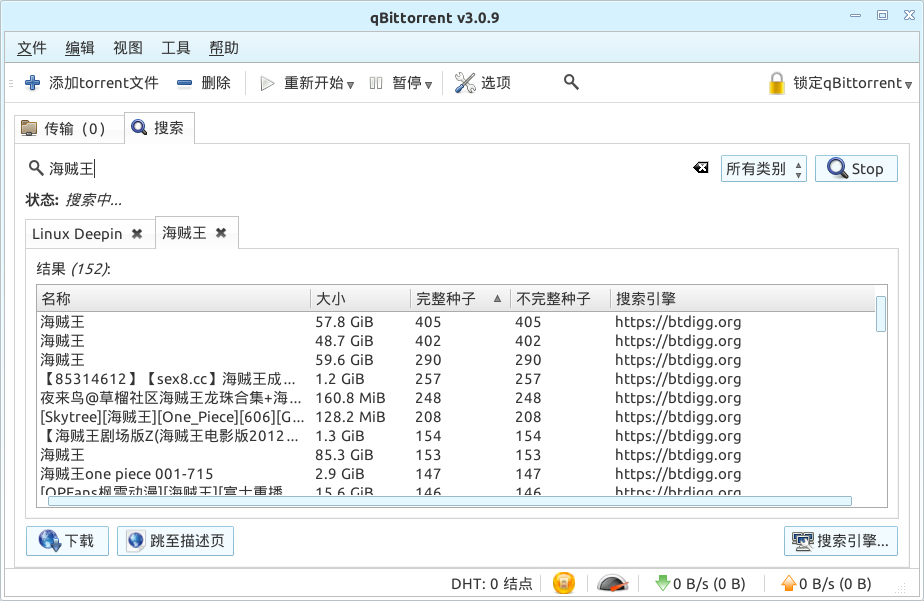
Task: Select the 海贼王剧场版Z result row
Action: pos(456,436)
